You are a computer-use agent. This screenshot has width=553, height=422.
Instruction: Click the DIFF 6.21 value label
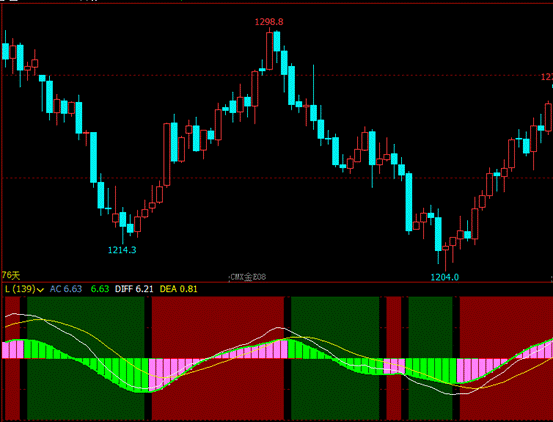[x=134, y=289]
